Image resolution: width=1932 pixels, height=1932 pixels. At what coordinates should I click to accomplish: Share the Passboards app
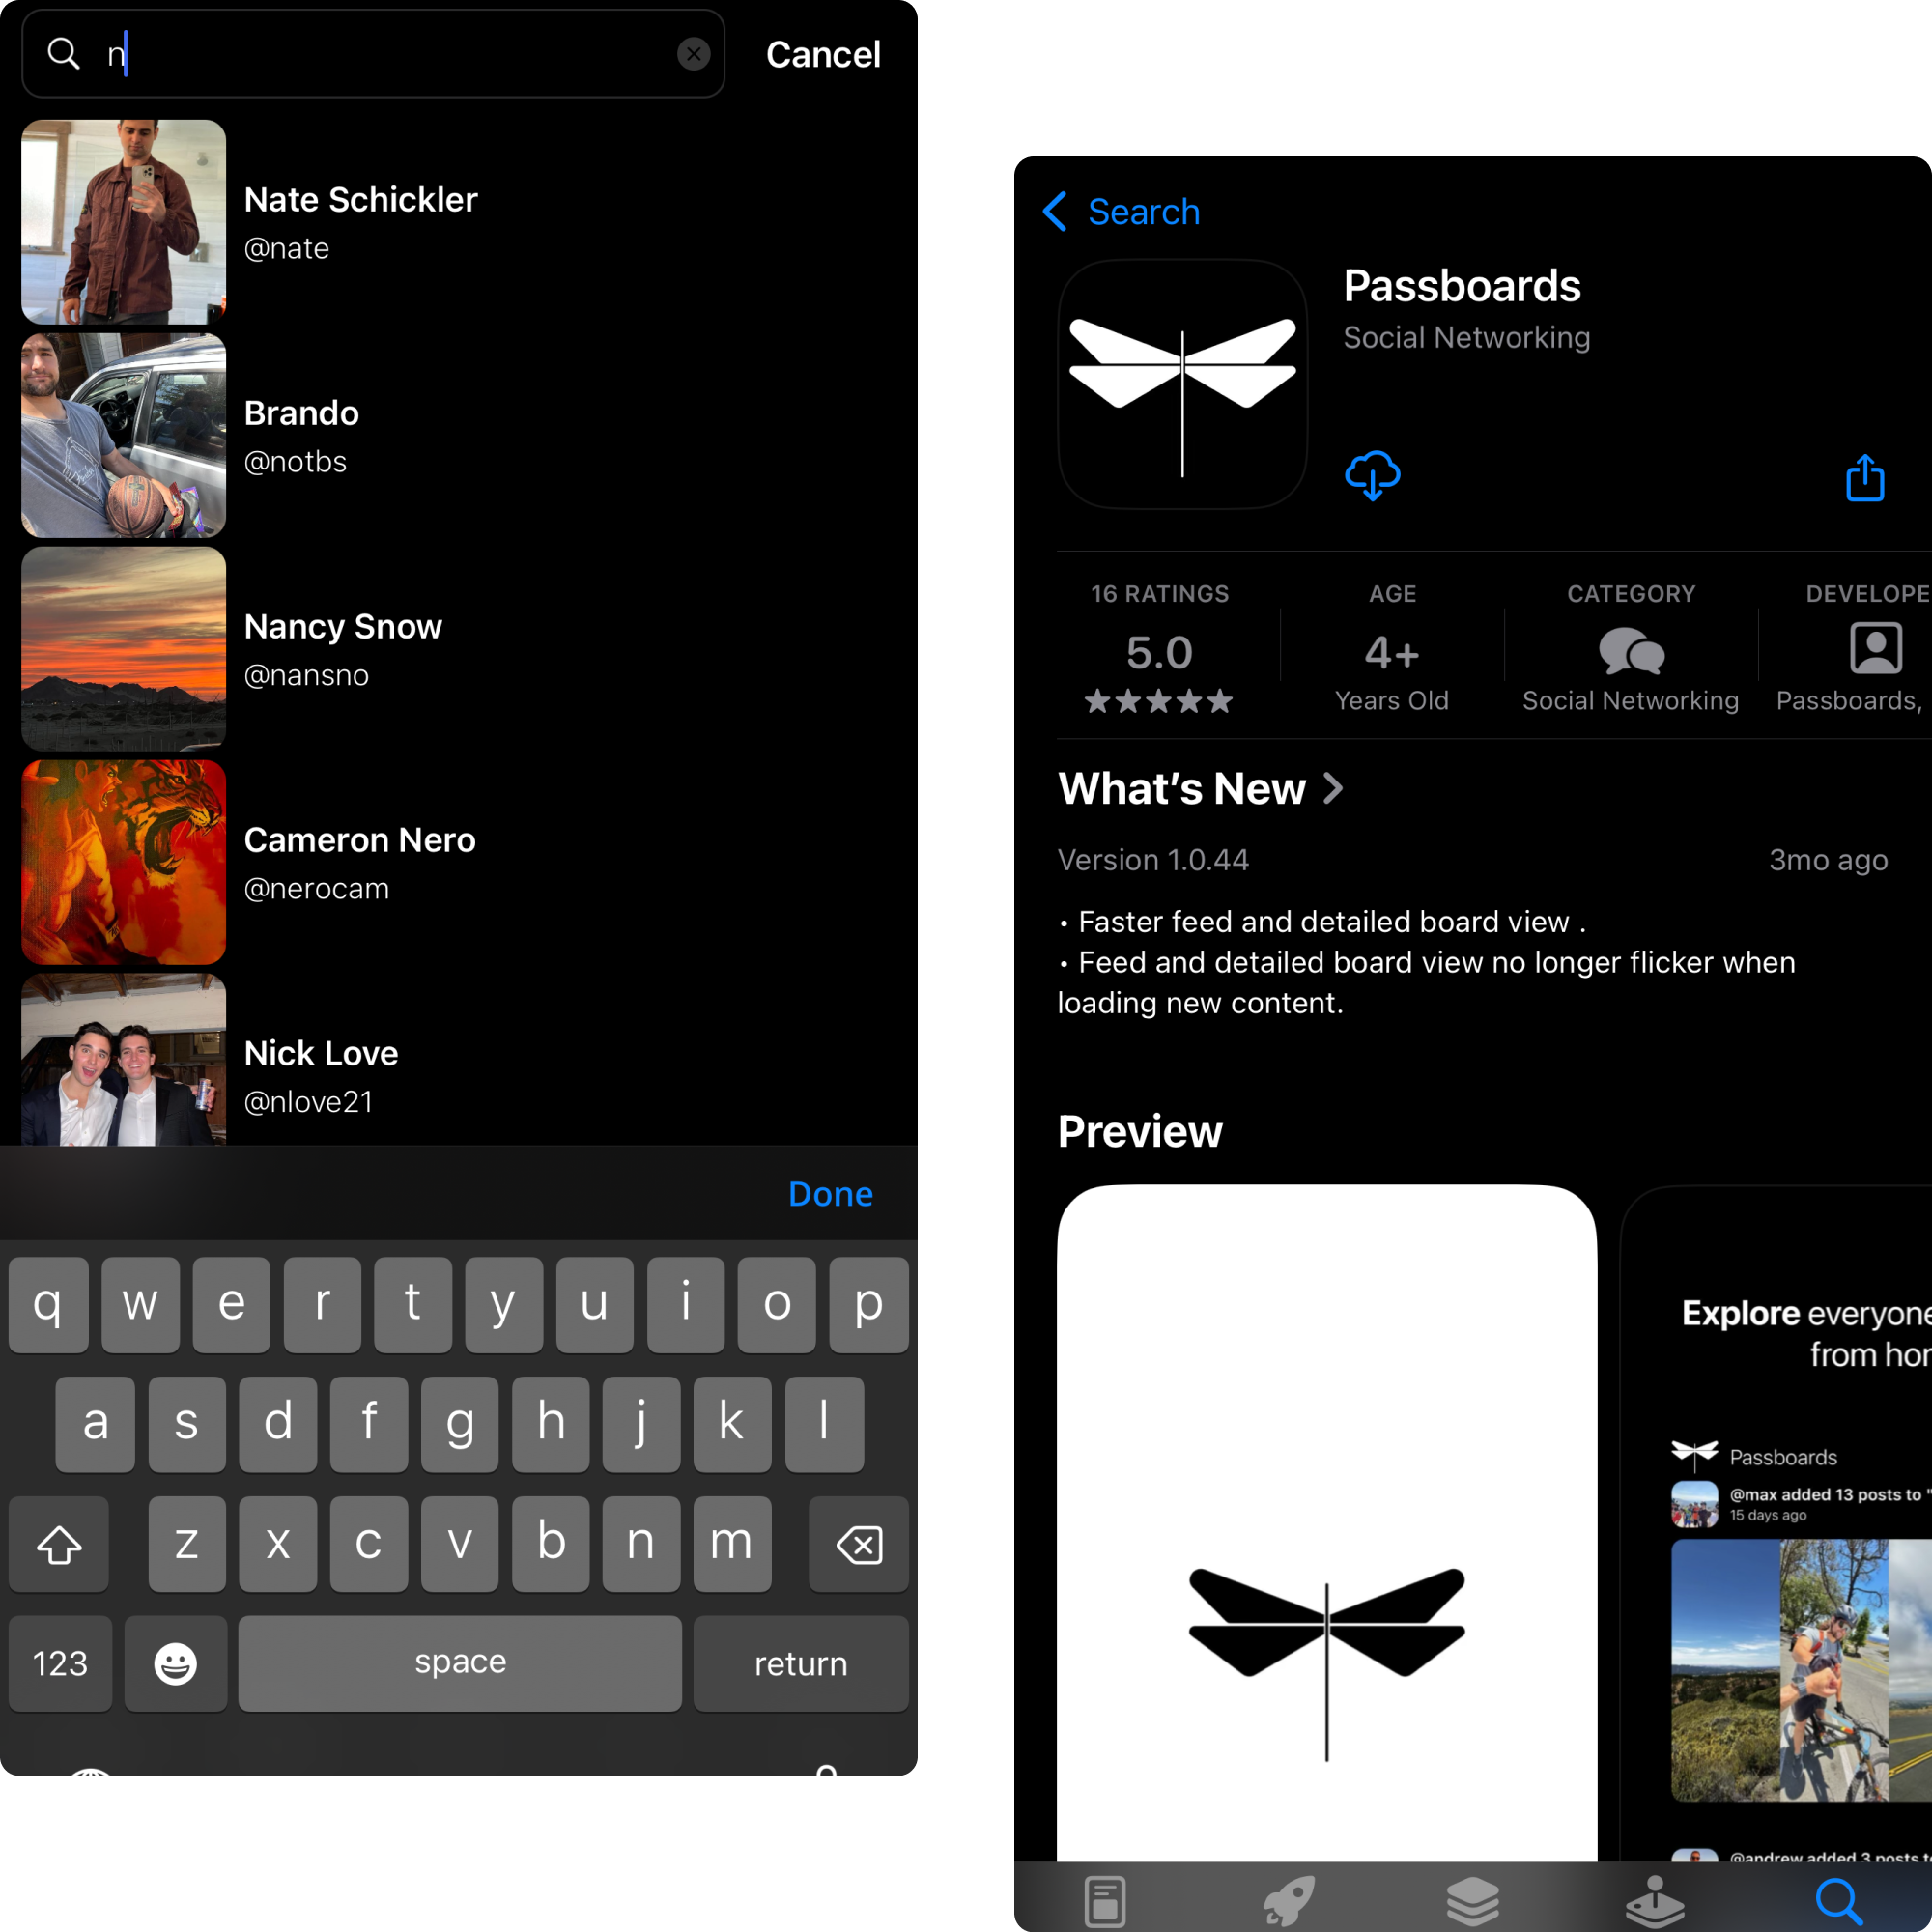tap(1865, 477)
